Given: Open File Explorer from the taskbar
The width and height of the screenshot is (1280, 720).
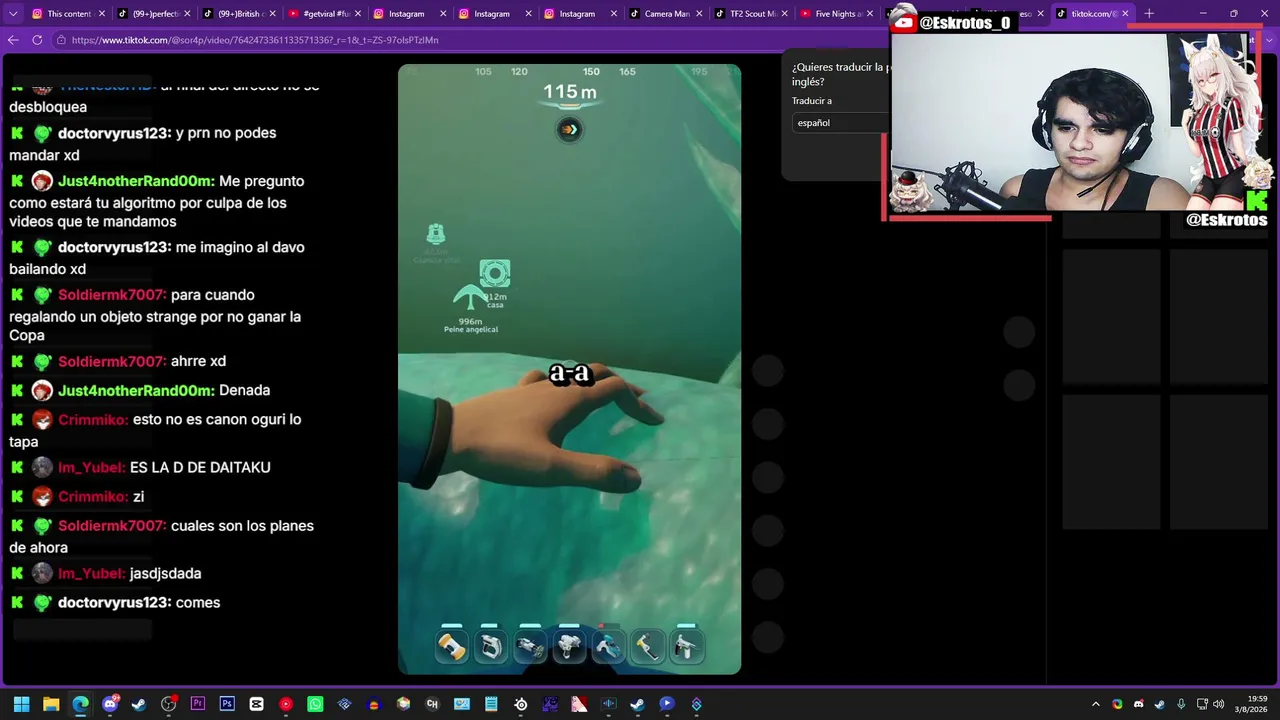Looking at the screenshot, I should point(51,704).
